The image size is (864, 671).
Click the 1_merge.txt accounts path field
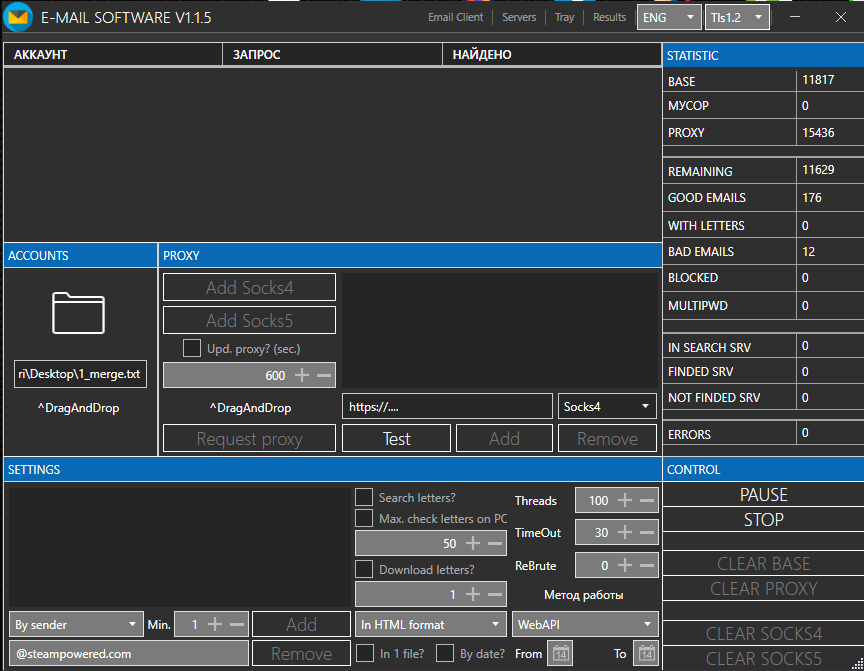(80, 374)
